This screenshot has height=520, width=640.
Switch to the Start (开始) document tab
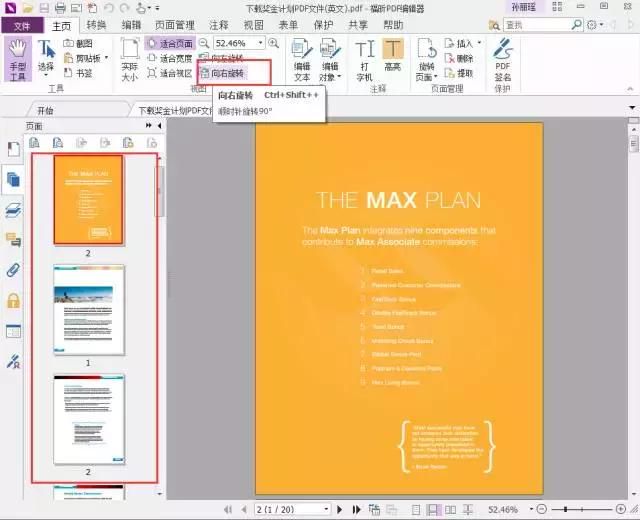[x=46, y=111]
